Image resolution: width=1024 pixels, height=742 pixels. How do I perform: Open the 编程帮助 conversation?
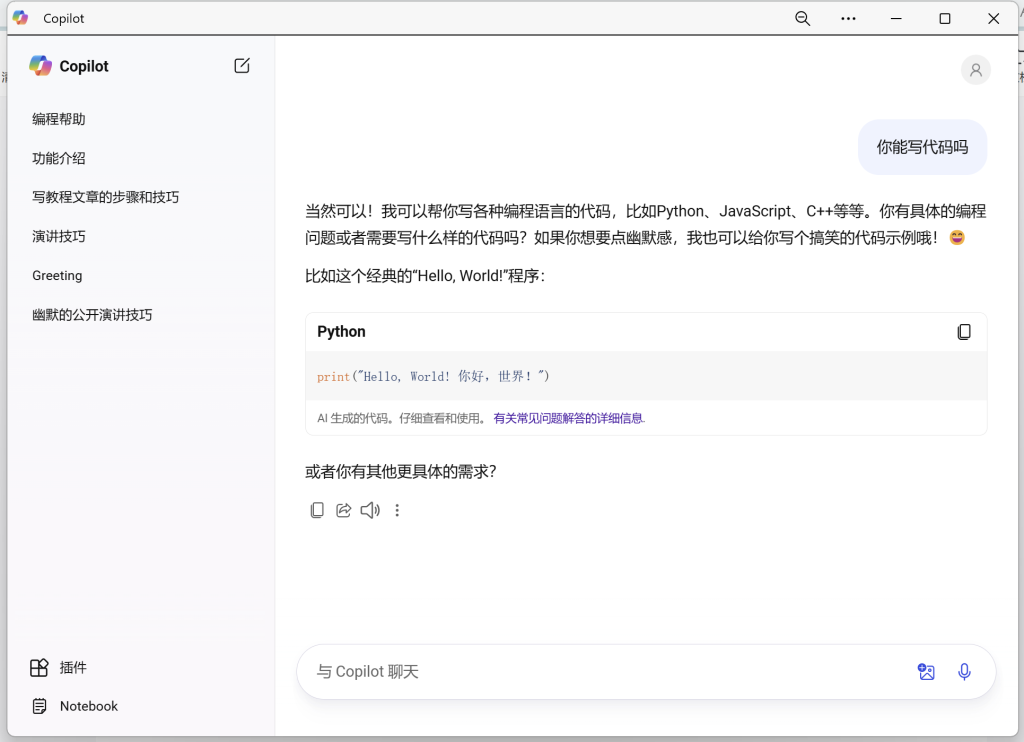coord(58,118)
